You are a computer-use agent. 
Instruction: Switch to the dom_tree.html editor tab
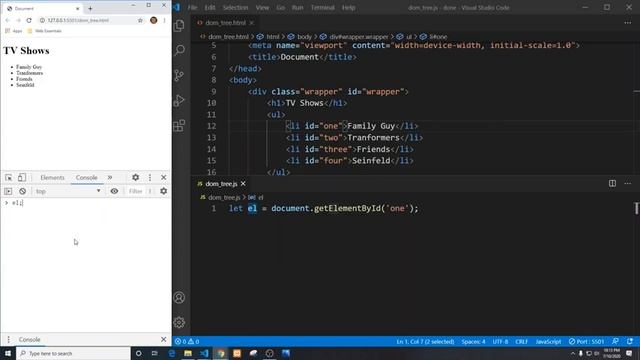(225, 23)
